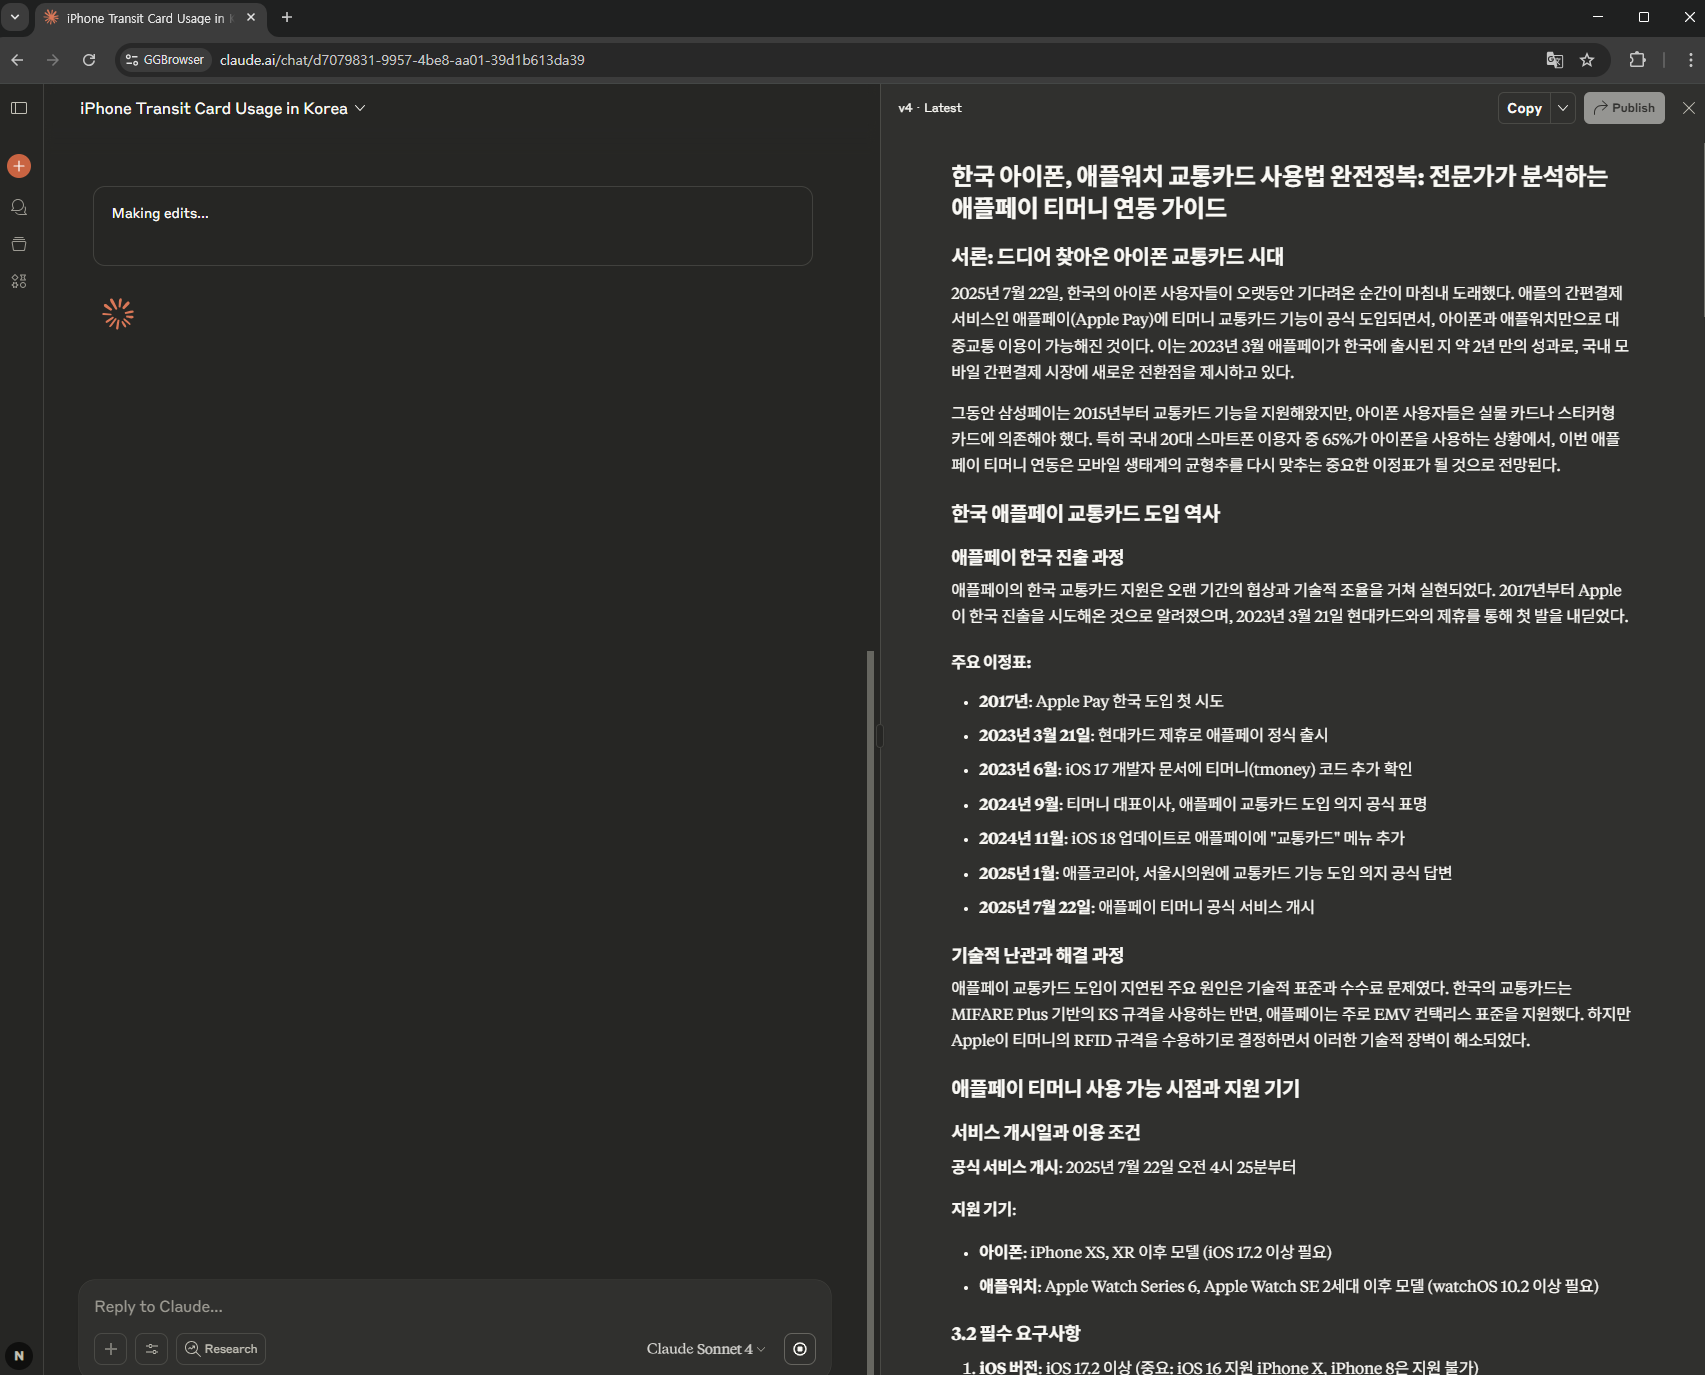Click the '2024년 11월' iOS 18 bullet
This screenshot has width=1705, height=1375.
pyautogui.click(x=1192, y=838)
